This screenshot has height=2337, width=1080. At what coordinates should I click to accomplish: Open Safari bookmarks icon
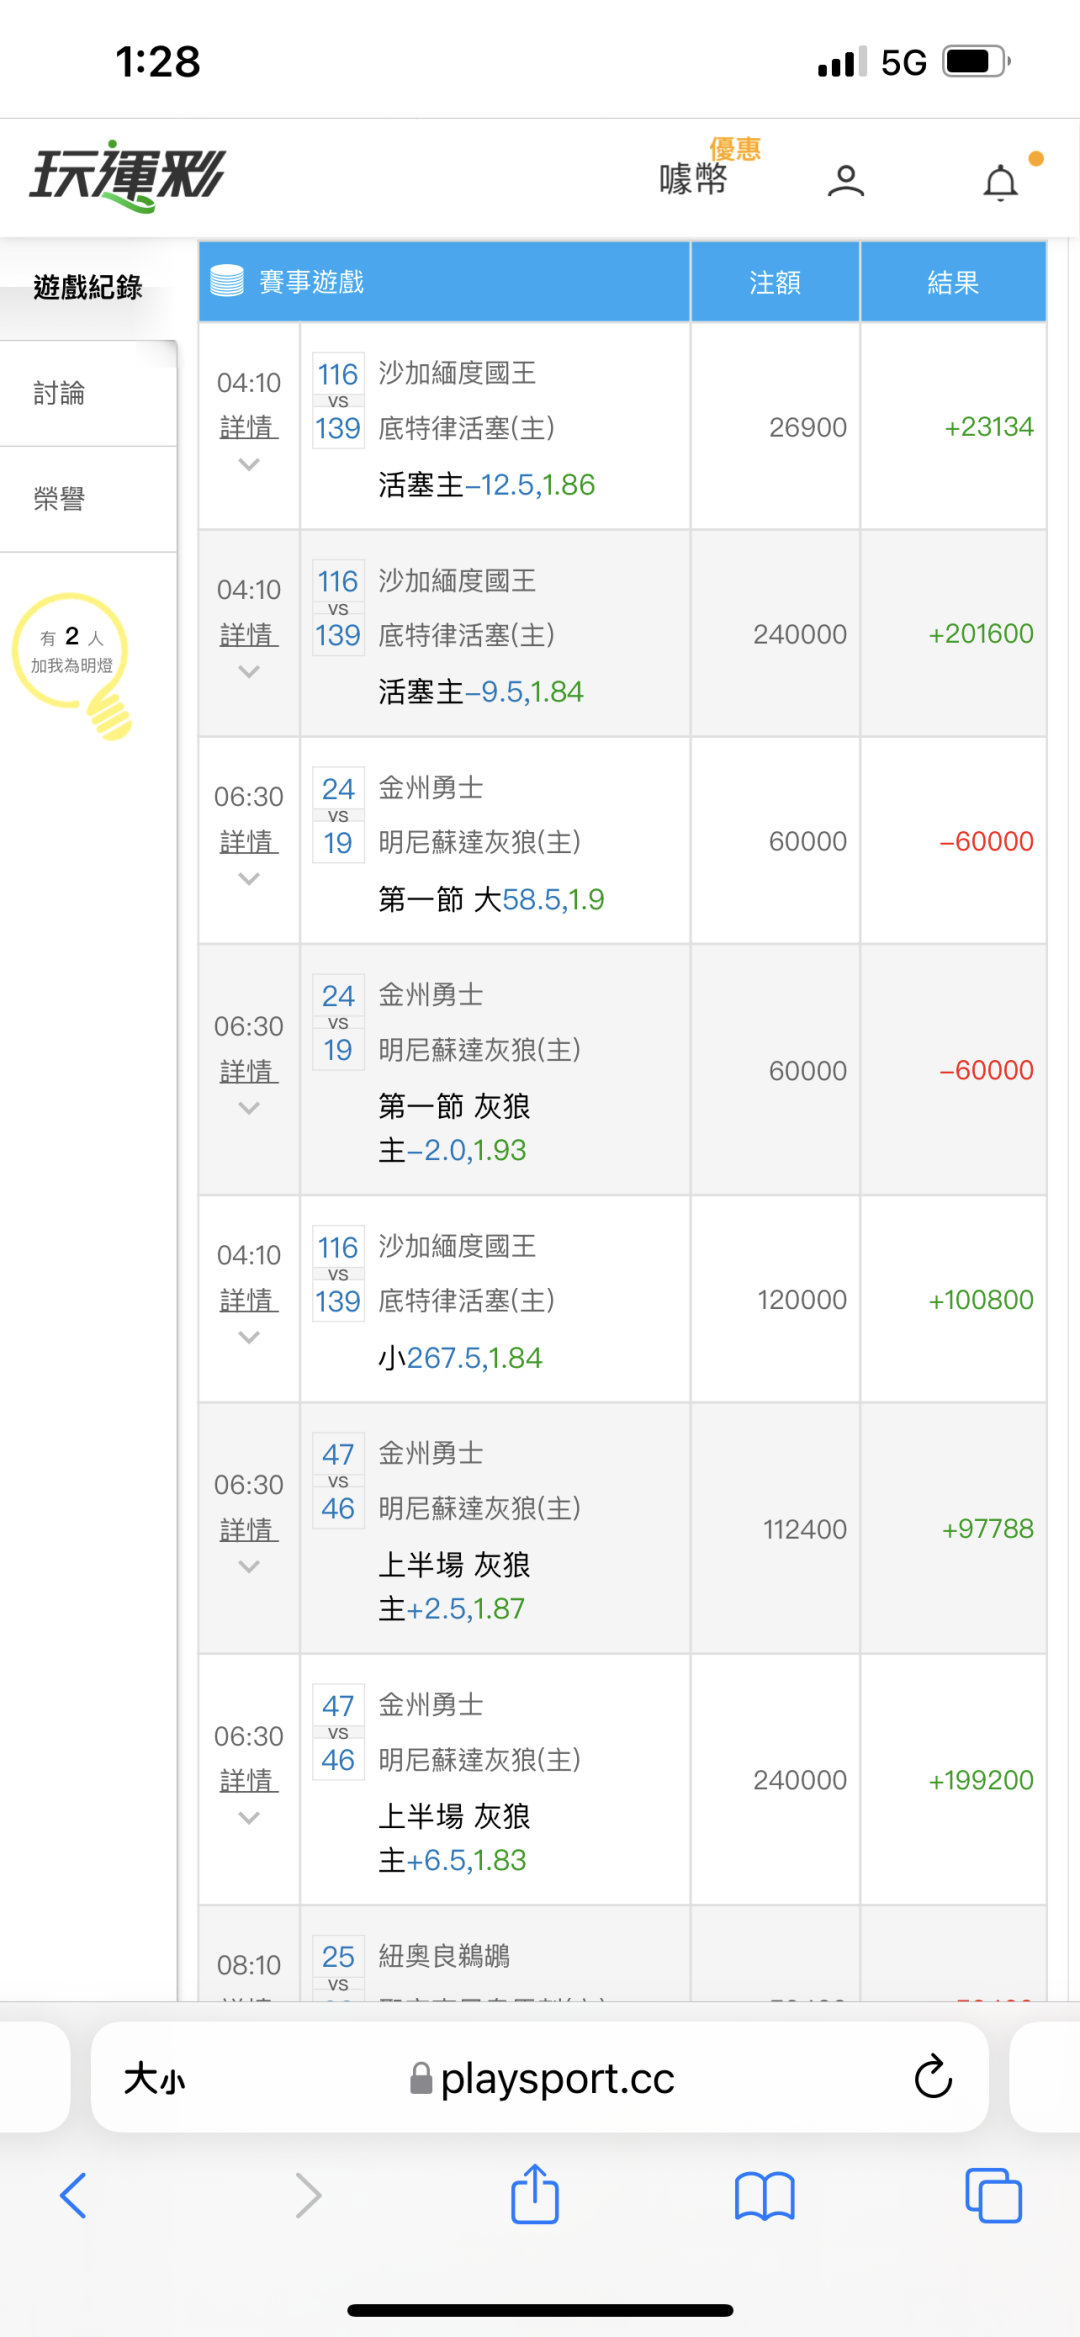click(x=764, y=2196)
